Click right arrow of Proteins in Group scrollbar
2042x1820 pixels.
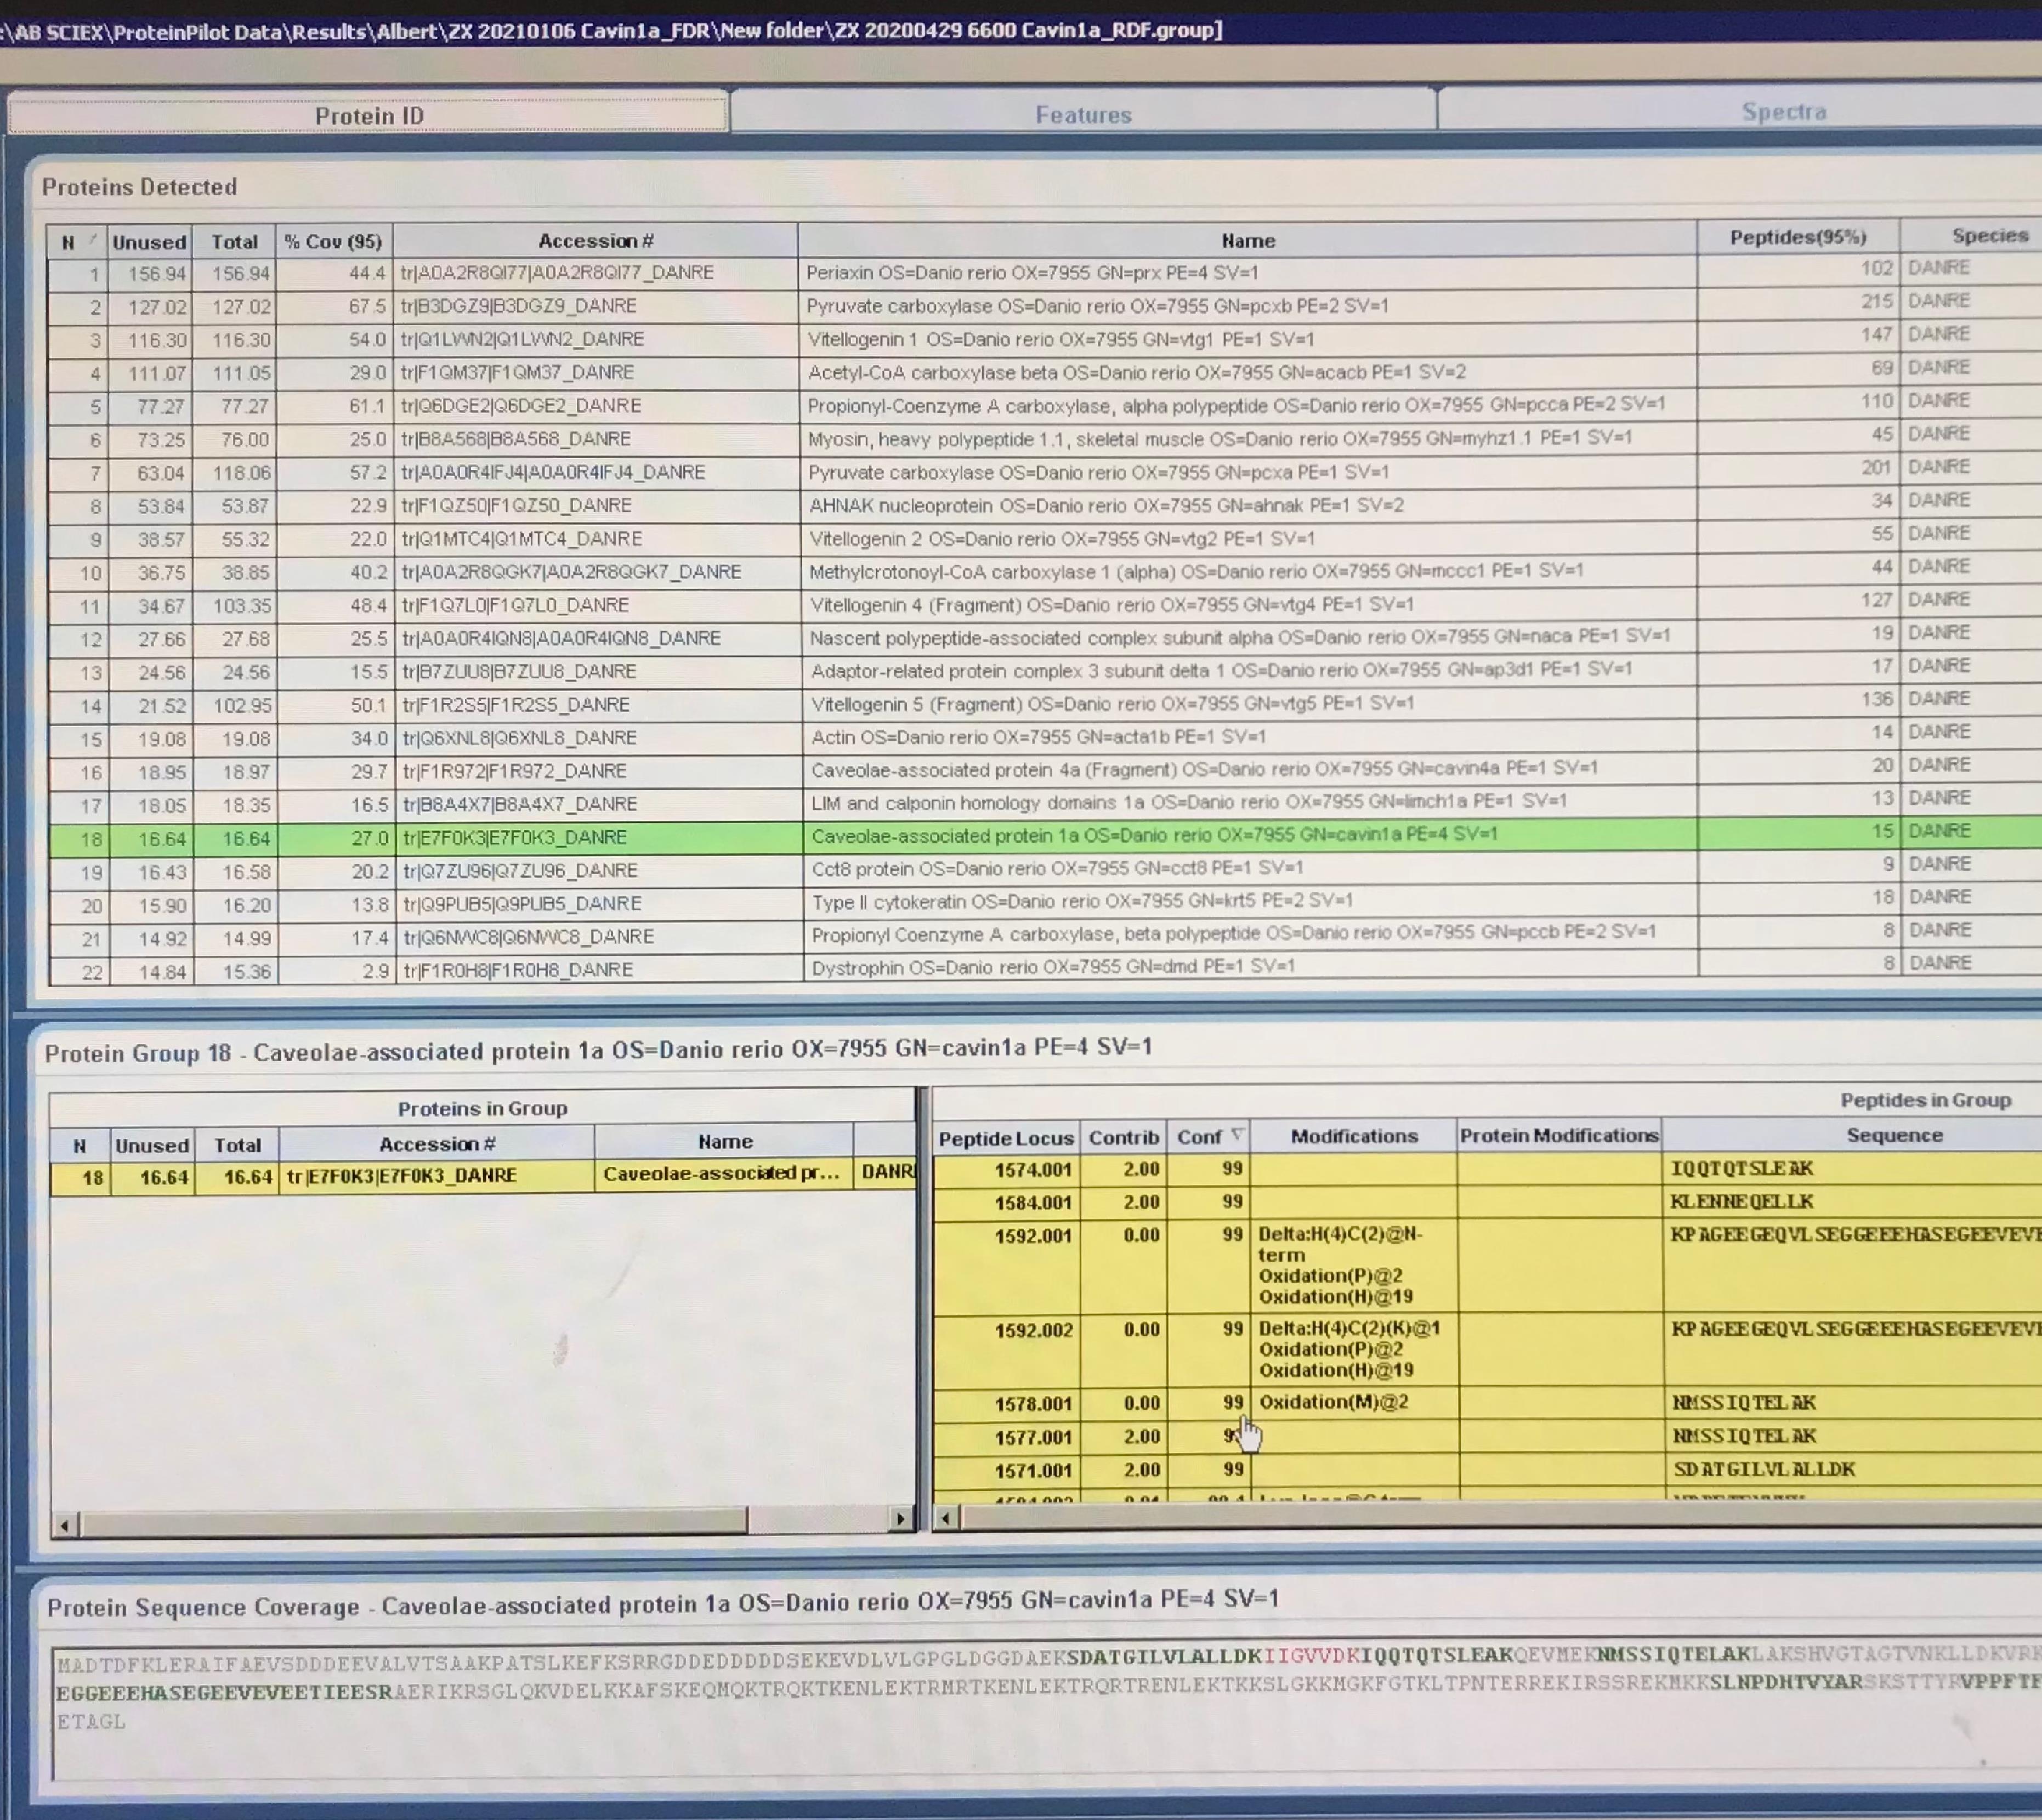[900, 1519]
